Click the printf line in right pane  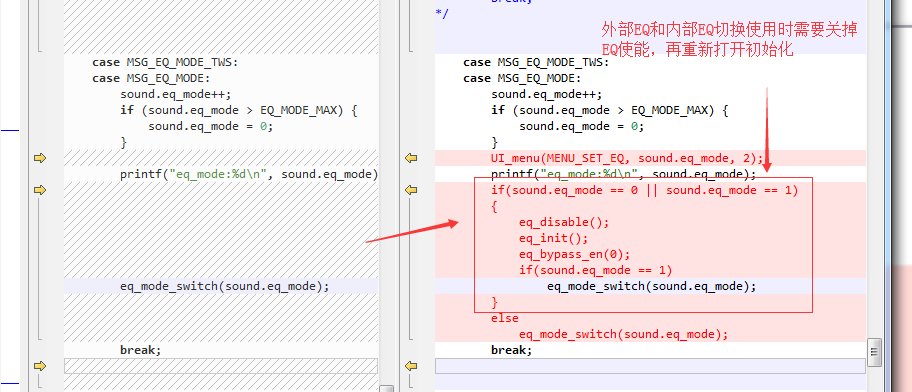click(x=624, y=174)
